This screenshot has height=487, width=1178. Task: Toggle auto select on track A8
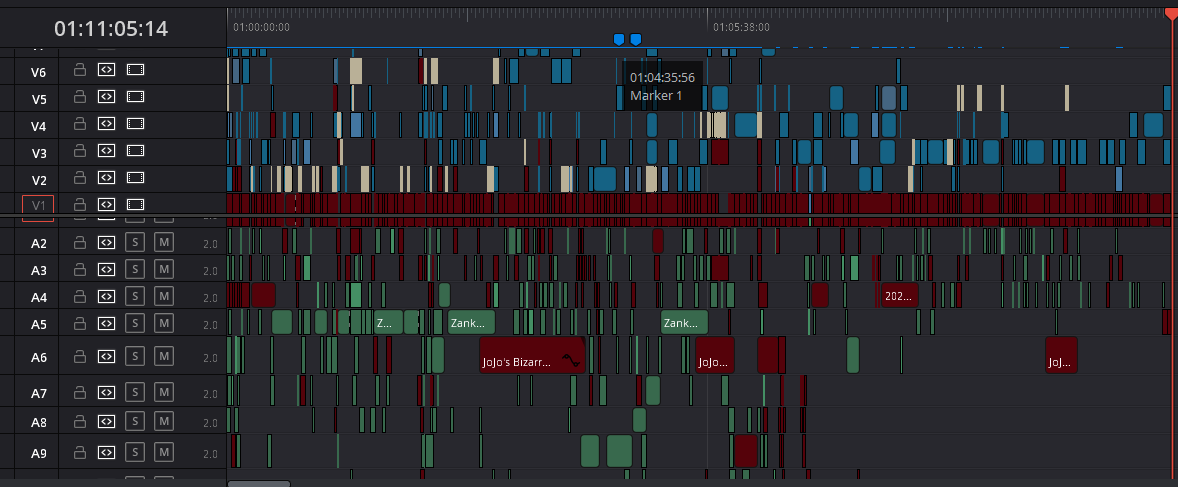(107, 422)
